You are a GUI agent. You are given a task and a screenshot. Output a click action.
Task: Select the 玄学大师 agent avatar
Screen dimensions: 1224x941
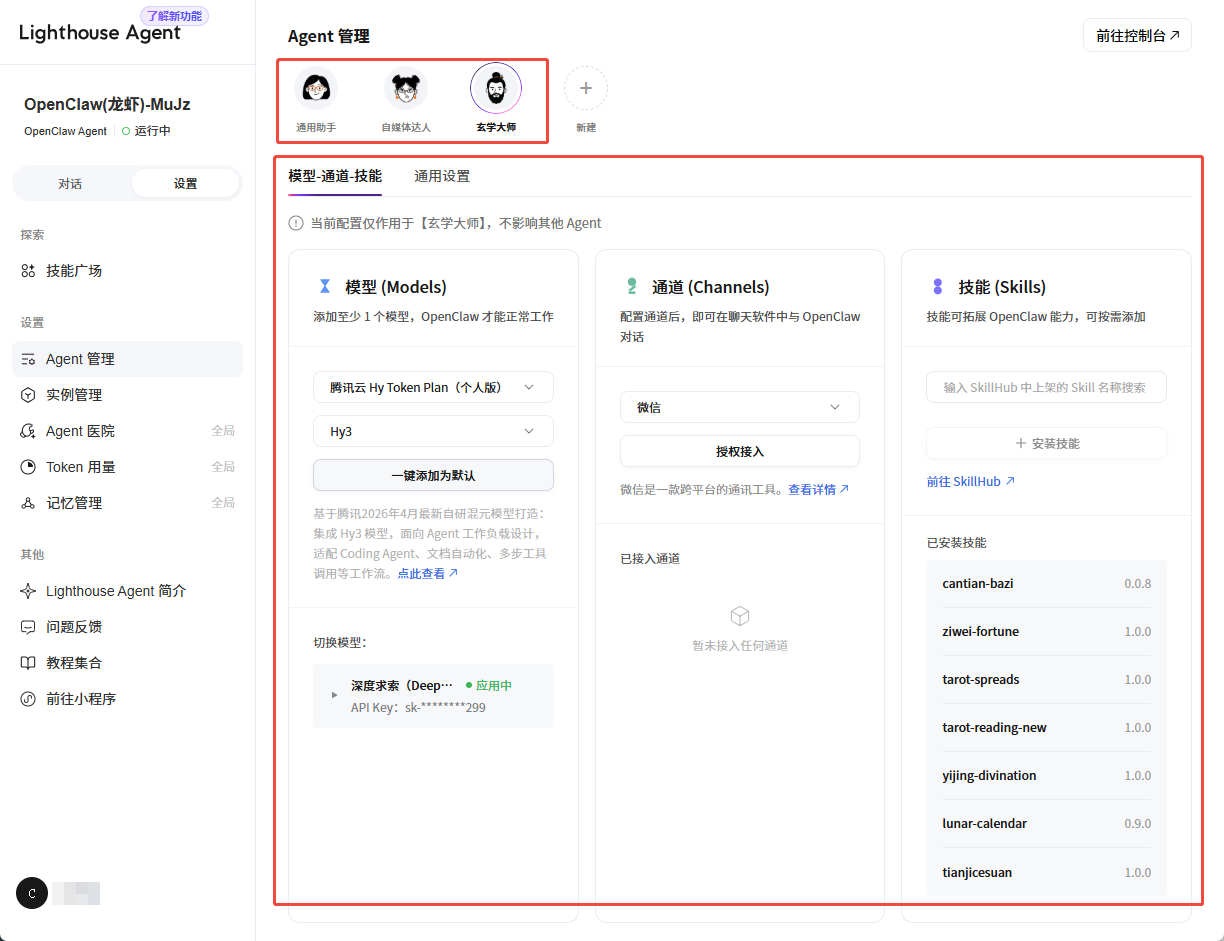496,89
